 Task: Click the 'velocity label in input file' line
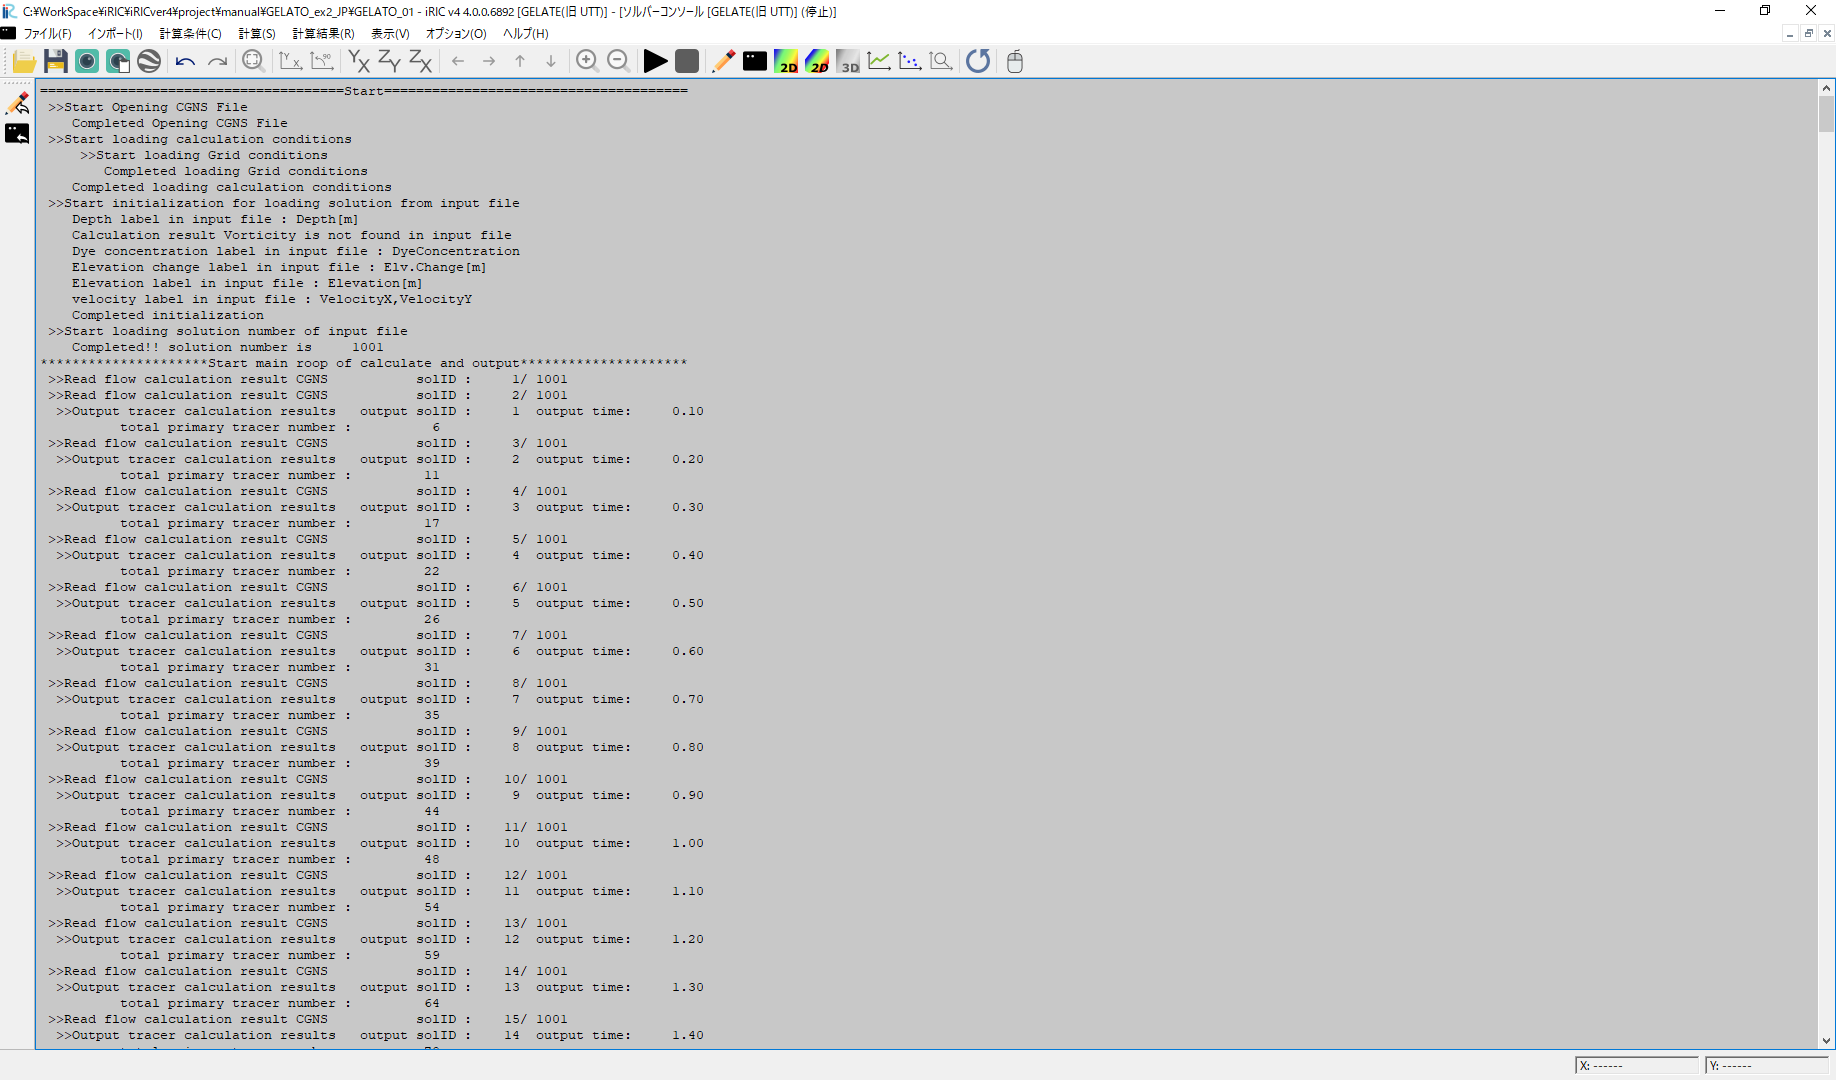(x=271, y=299)
